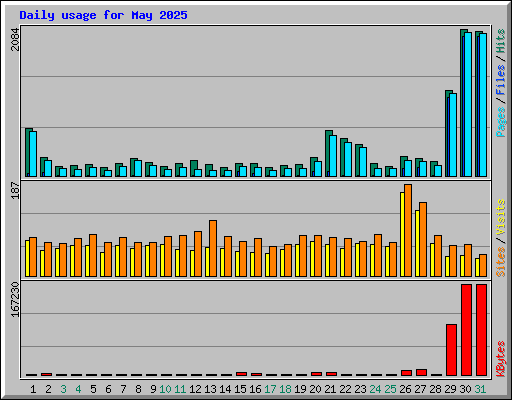Select the red KBytes bar for day 31
Image resolution: width=512 pixels, height=400 pixels.
click(x=481, y=330)
